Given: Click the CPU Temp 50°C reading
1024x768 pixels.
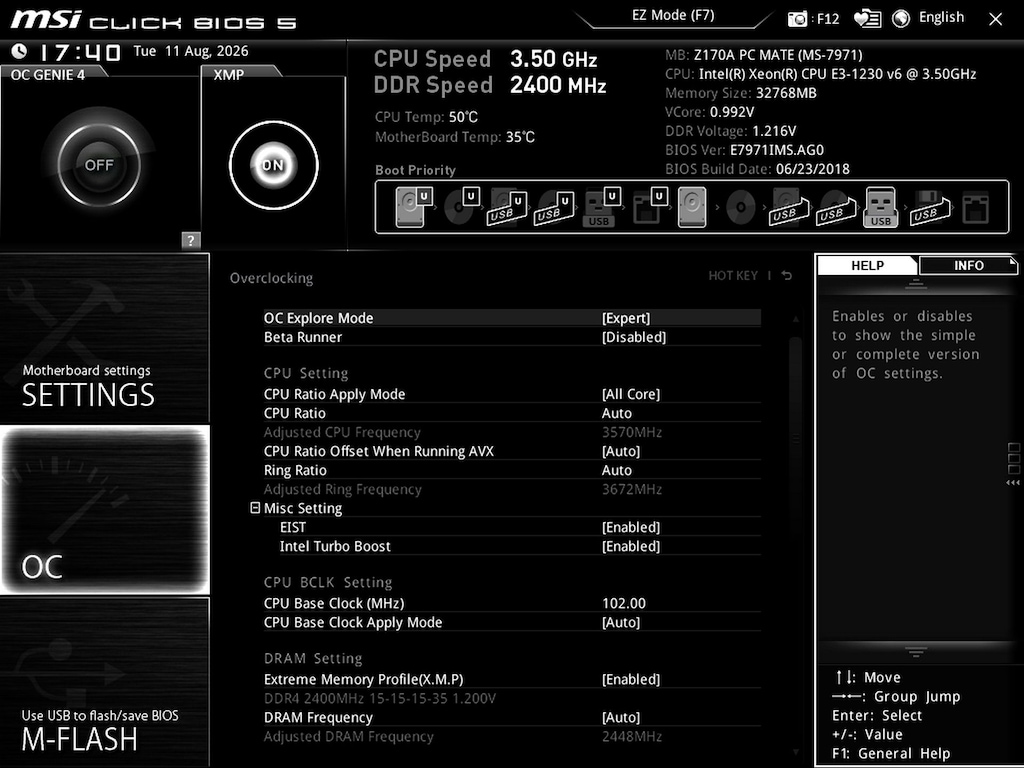Looking at the screenshot, I should pyautogui.click(x=426, y=117).
